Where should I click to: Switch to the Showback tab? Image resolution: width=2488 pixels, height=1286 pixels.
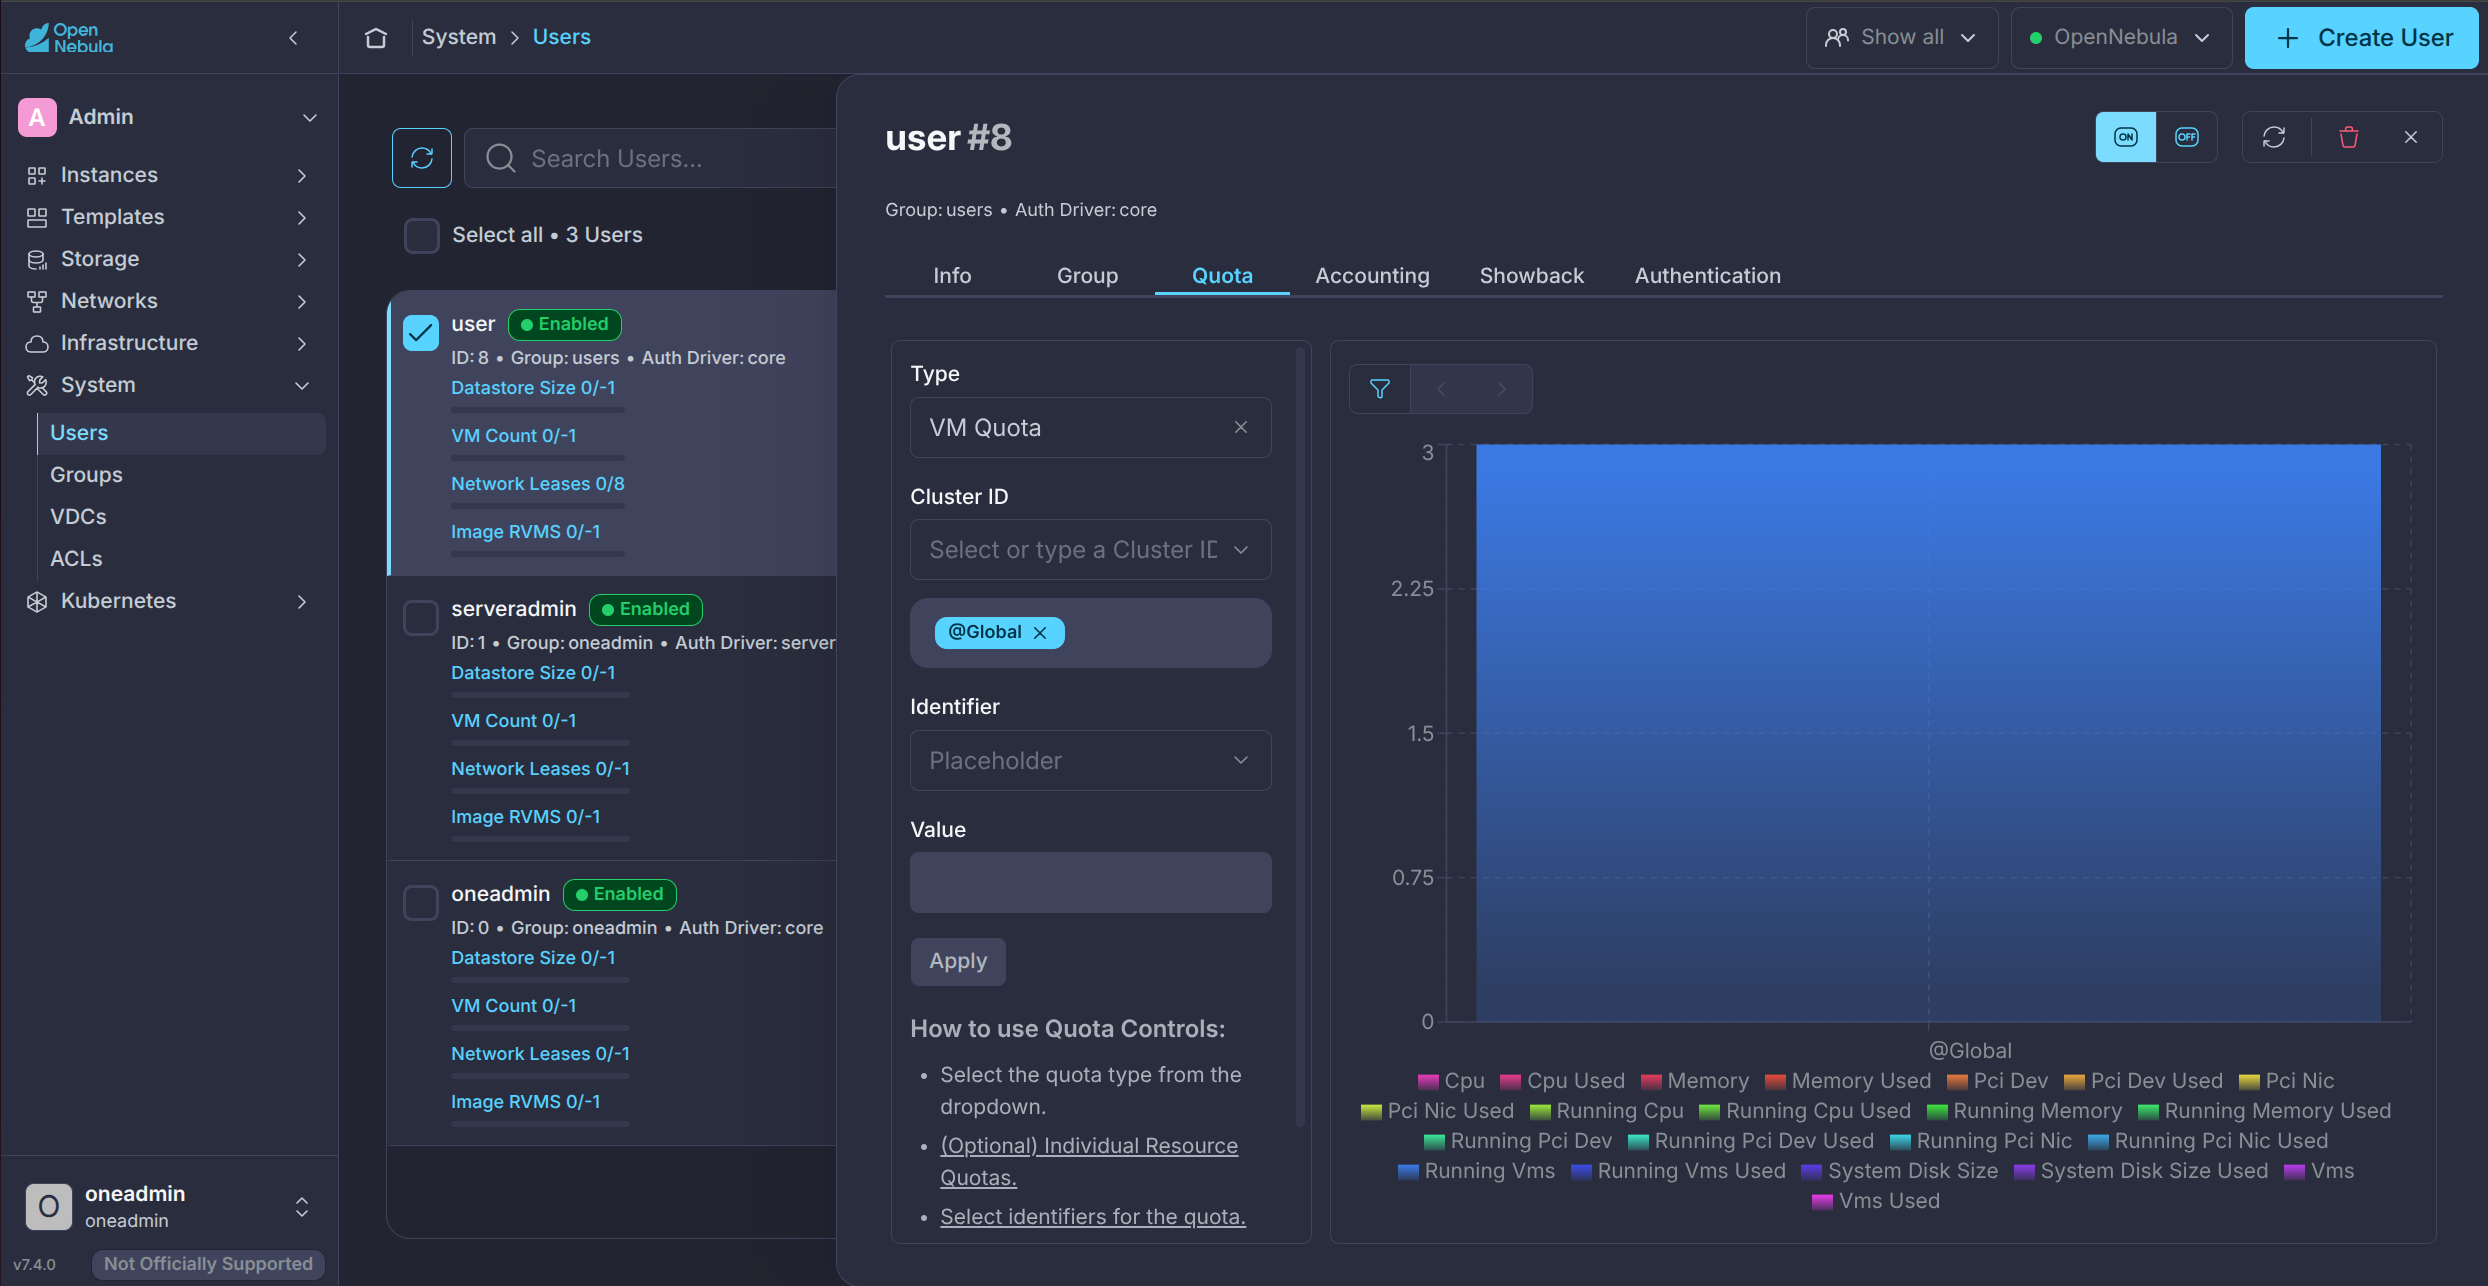[x=1531, y=276]
